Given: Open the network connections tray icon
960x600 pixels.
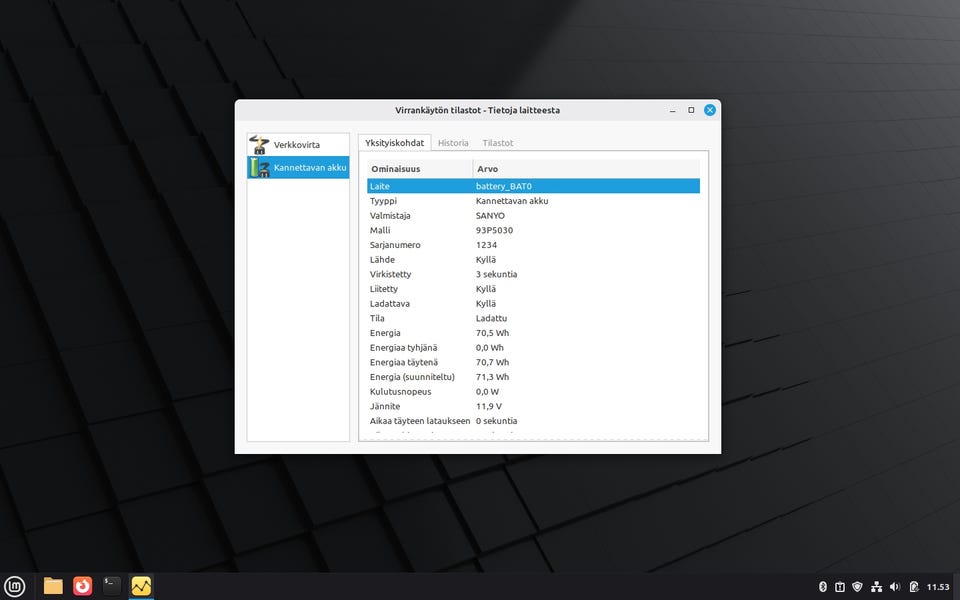Looking at the screenshot, I should (877, 587).
